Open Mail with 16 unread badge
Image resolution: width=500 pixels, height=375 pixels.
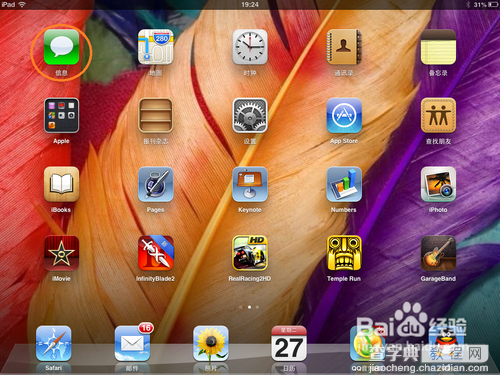click(x=133, y=343)
